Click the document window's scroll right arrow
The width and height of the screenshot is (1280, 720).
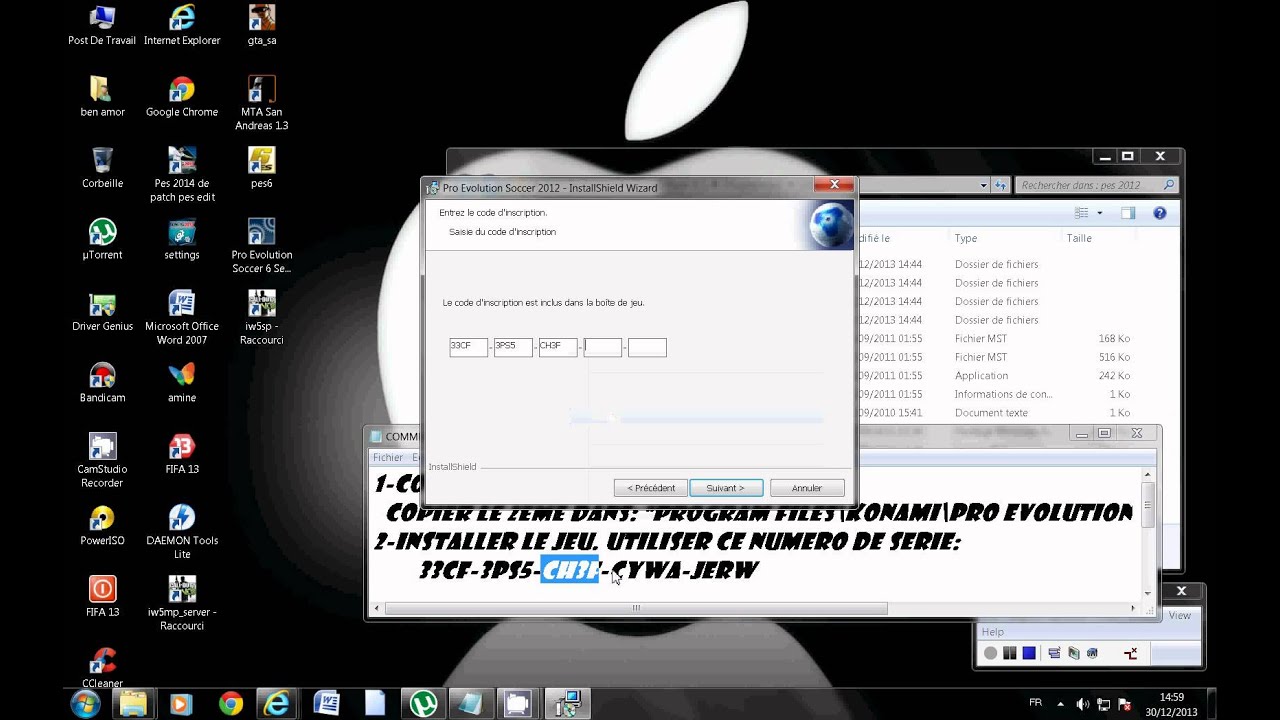pyautogui.click(x=1133, y=608)
